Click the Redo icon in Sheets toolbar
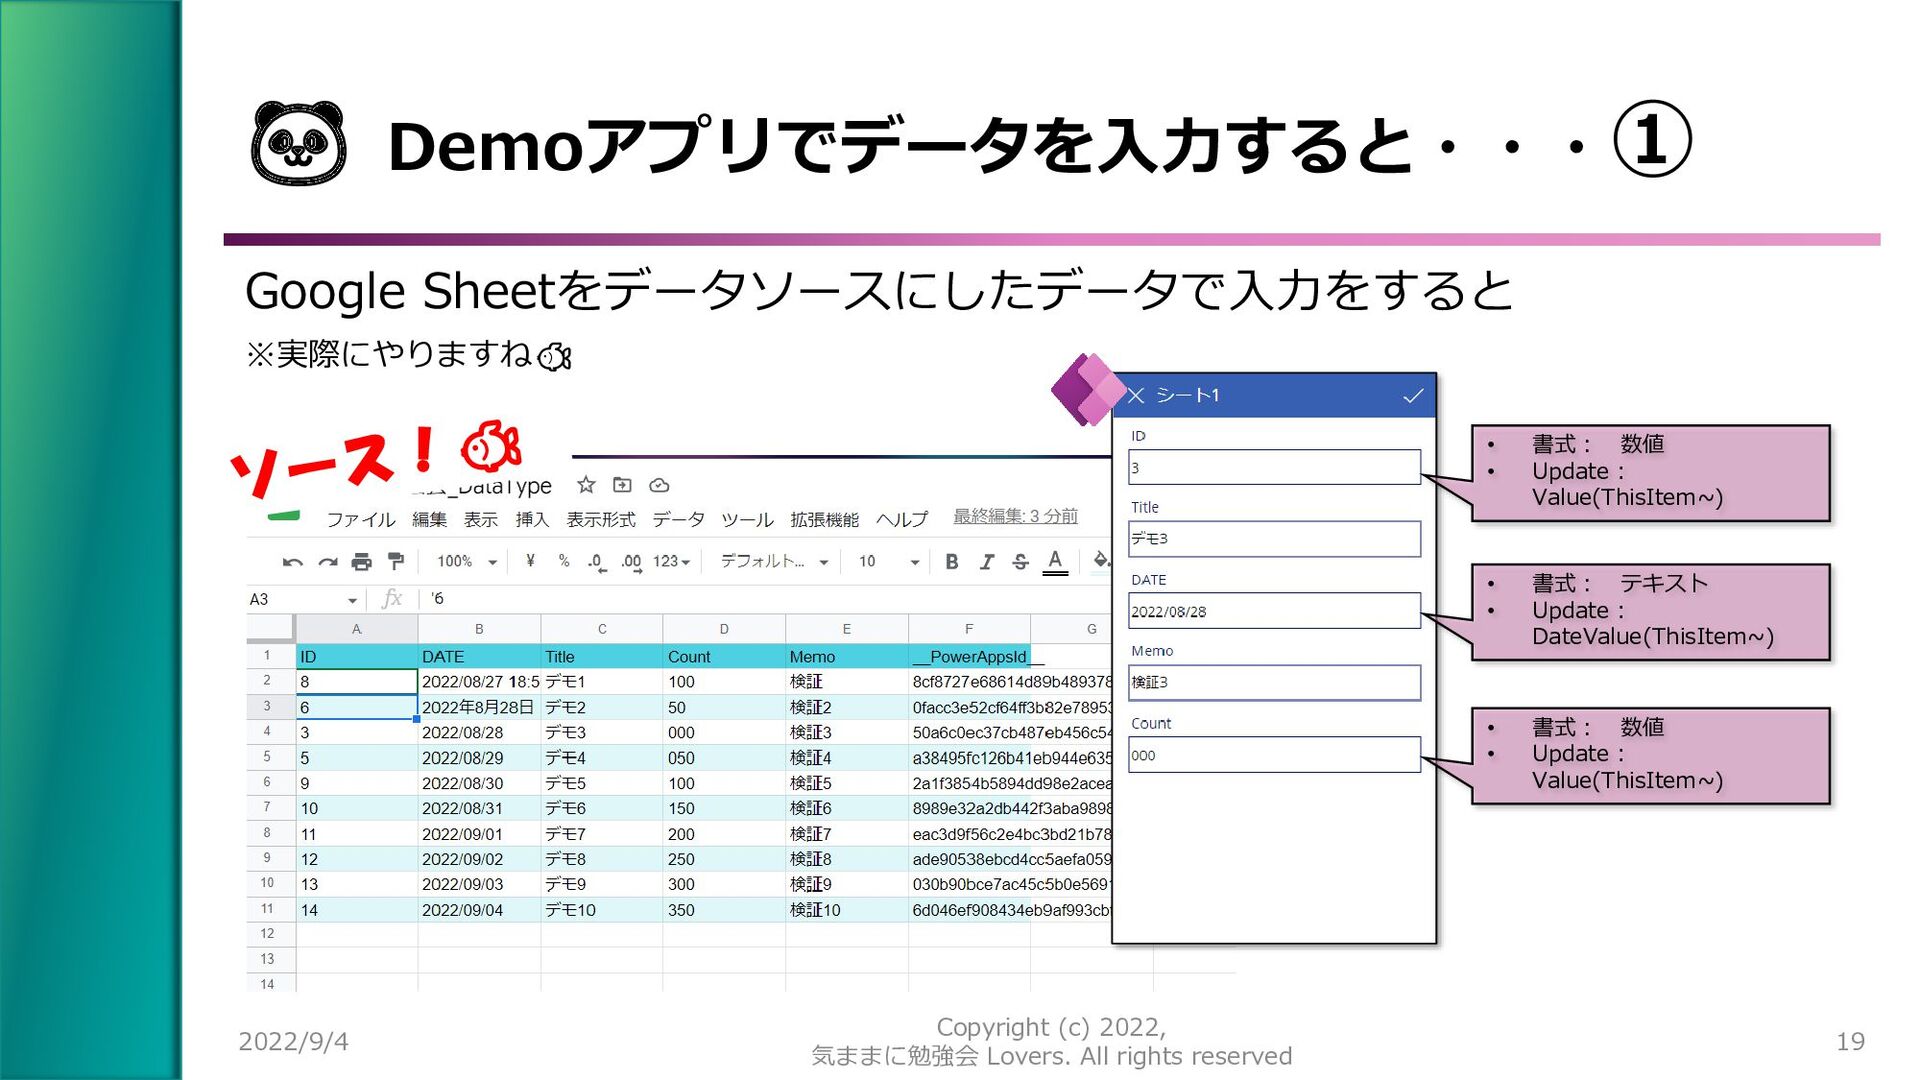The image size is (1920, 1080). (x=327, y=562)
